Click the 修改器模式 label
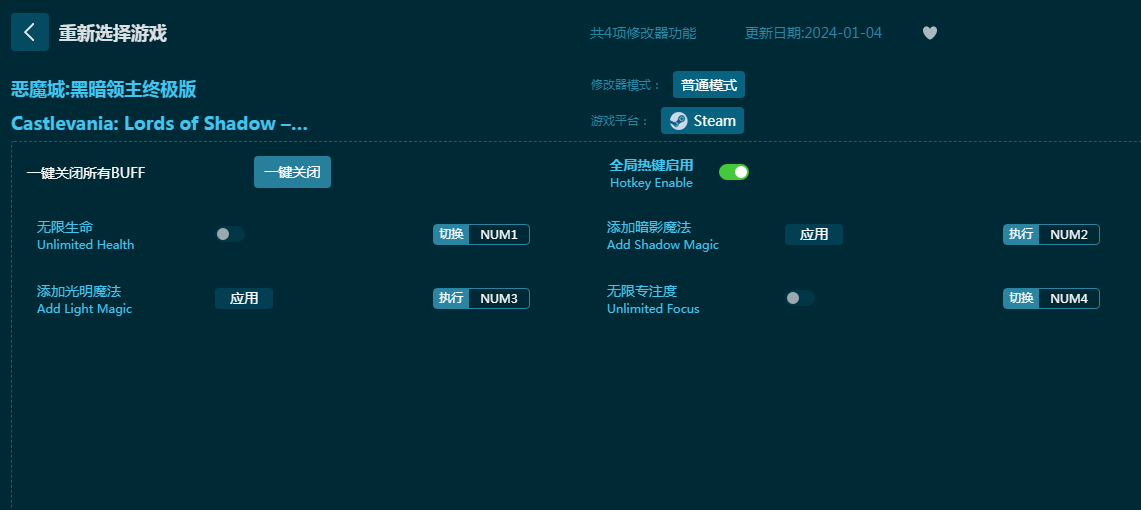This screenshot has height=510, width=1141. (626, 85)
